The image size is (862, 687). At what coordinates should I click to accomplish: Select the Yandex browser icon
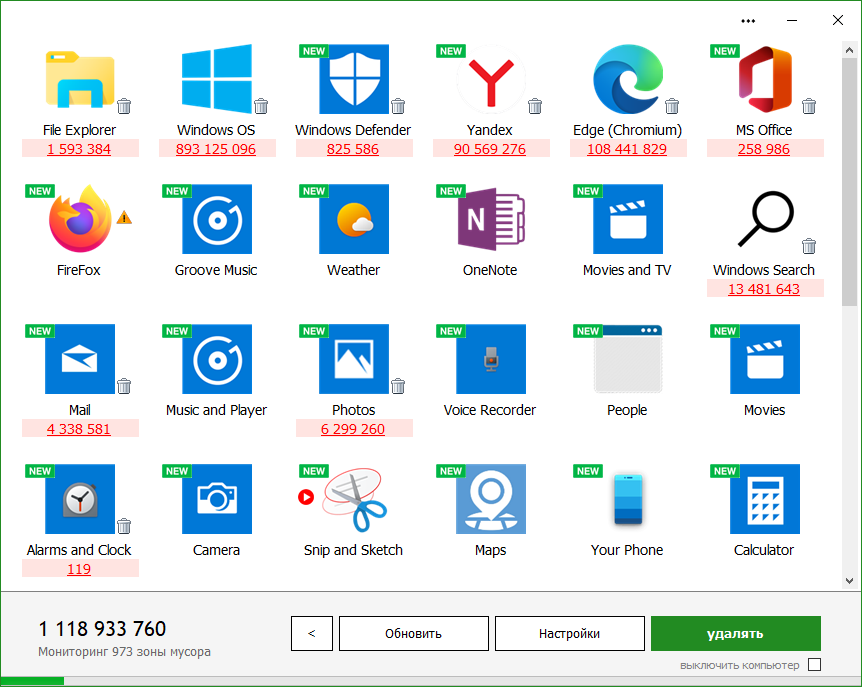pyautogui.click(x=490, y=79)
